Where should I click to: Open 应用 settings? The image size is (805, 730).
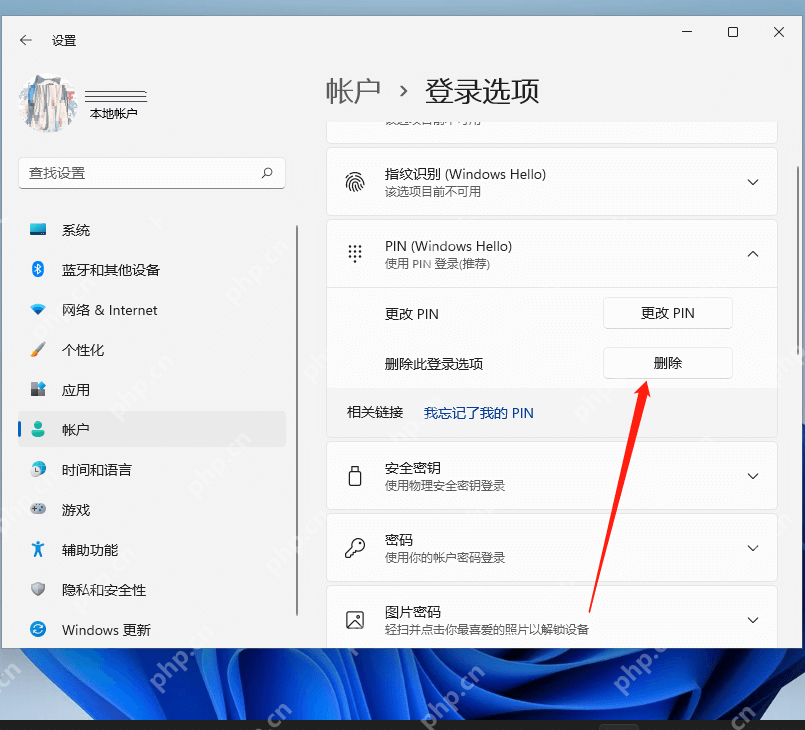point(152,390)
